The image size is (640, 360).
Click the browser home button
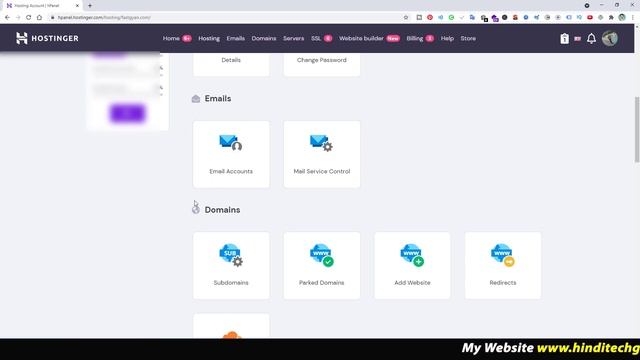[x=39, y=18]
